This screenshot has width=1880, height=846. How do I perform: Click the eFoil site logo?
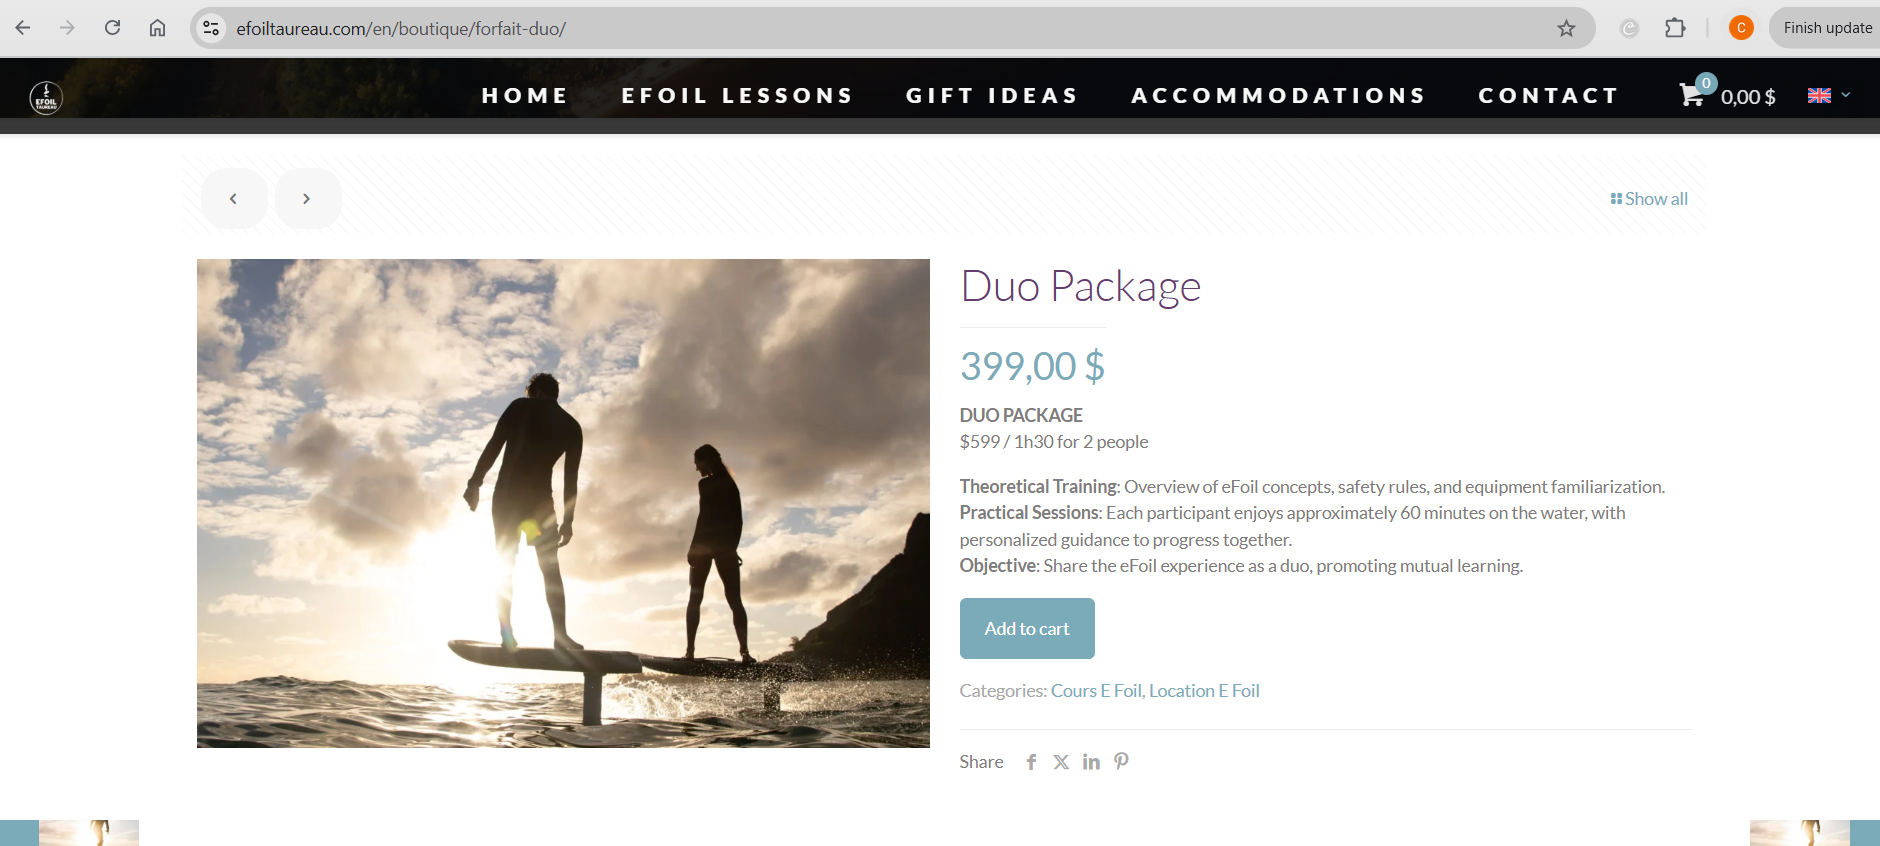tap(46, 97)
